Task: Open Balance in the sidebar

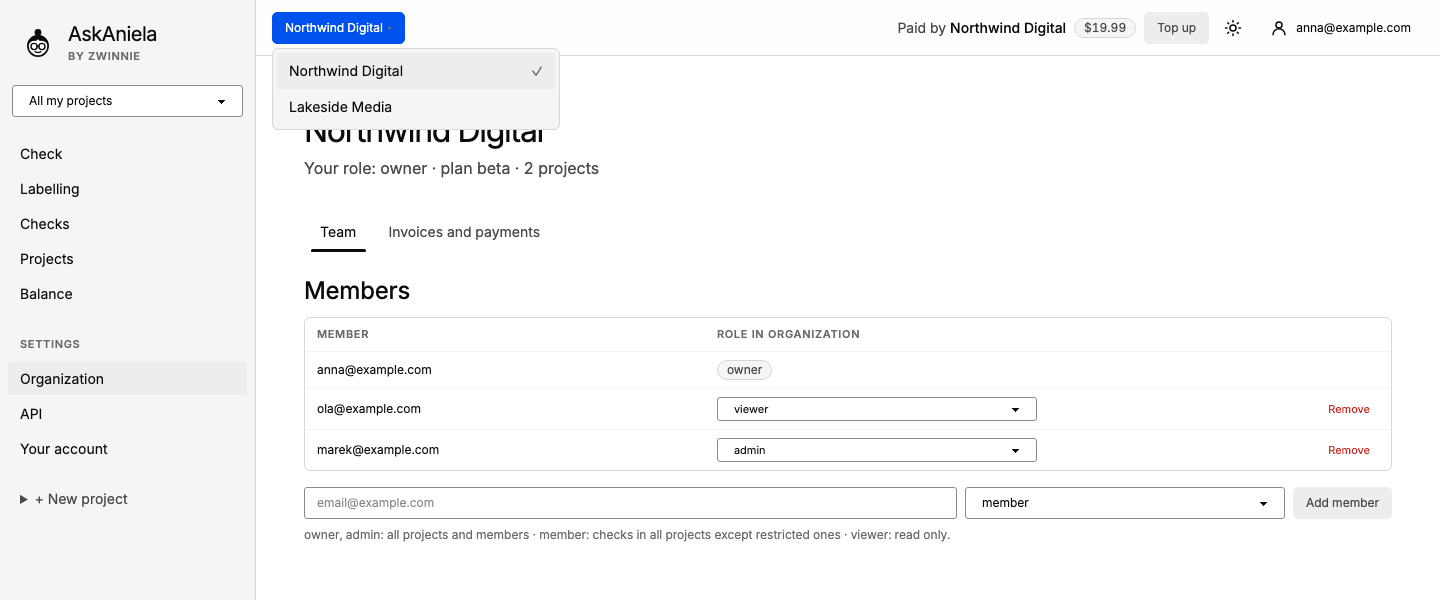Action: (127, 294)
